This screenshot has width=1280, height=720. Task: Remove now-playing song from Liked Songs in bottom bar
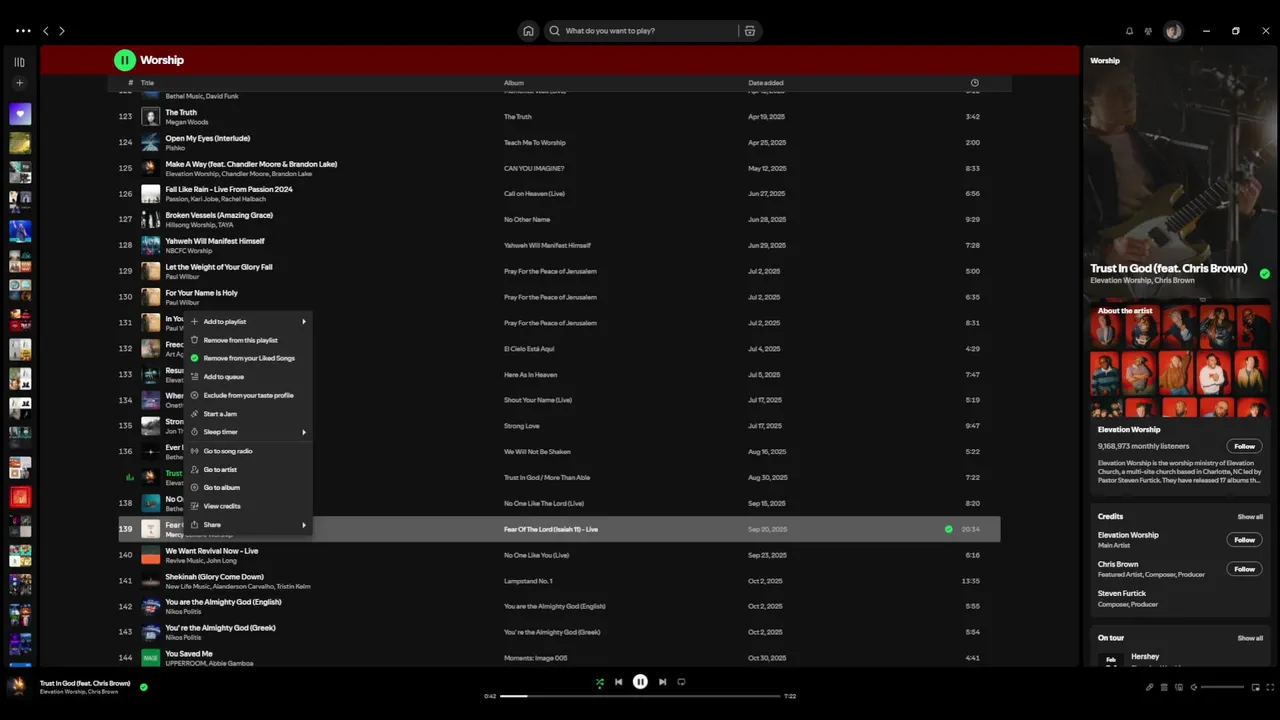pos(144,687)
